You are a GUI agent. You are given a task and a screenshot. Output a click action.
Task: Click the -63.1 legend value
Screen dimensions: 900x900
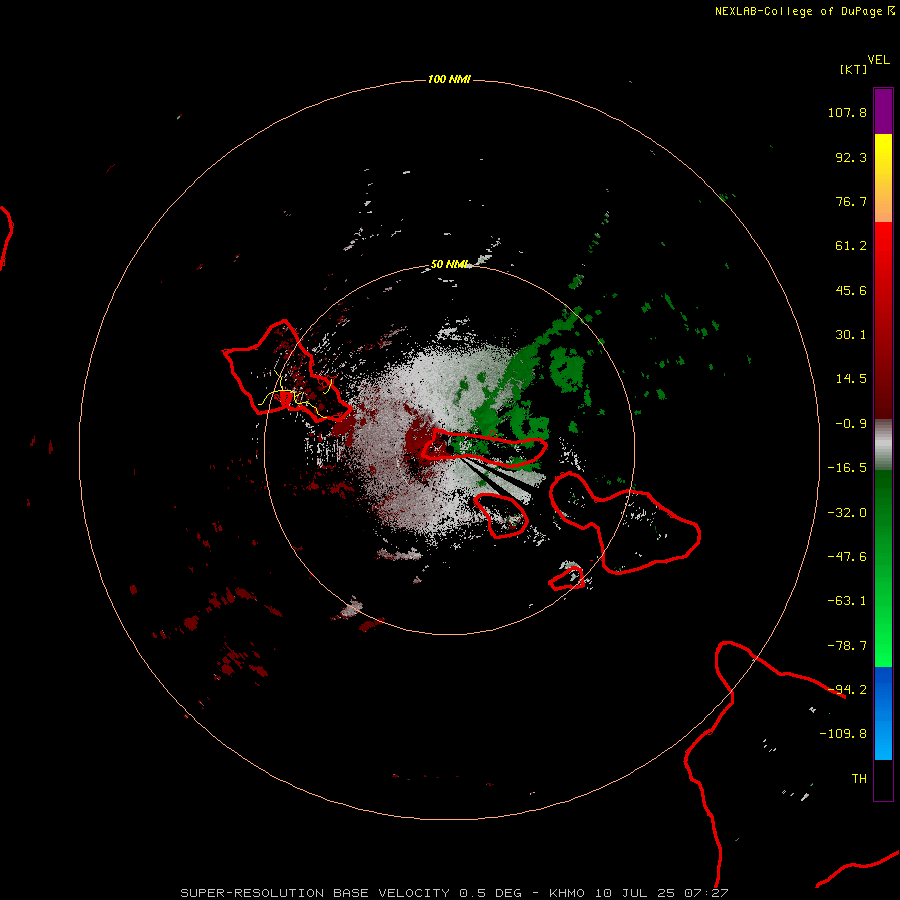[847, 601]
